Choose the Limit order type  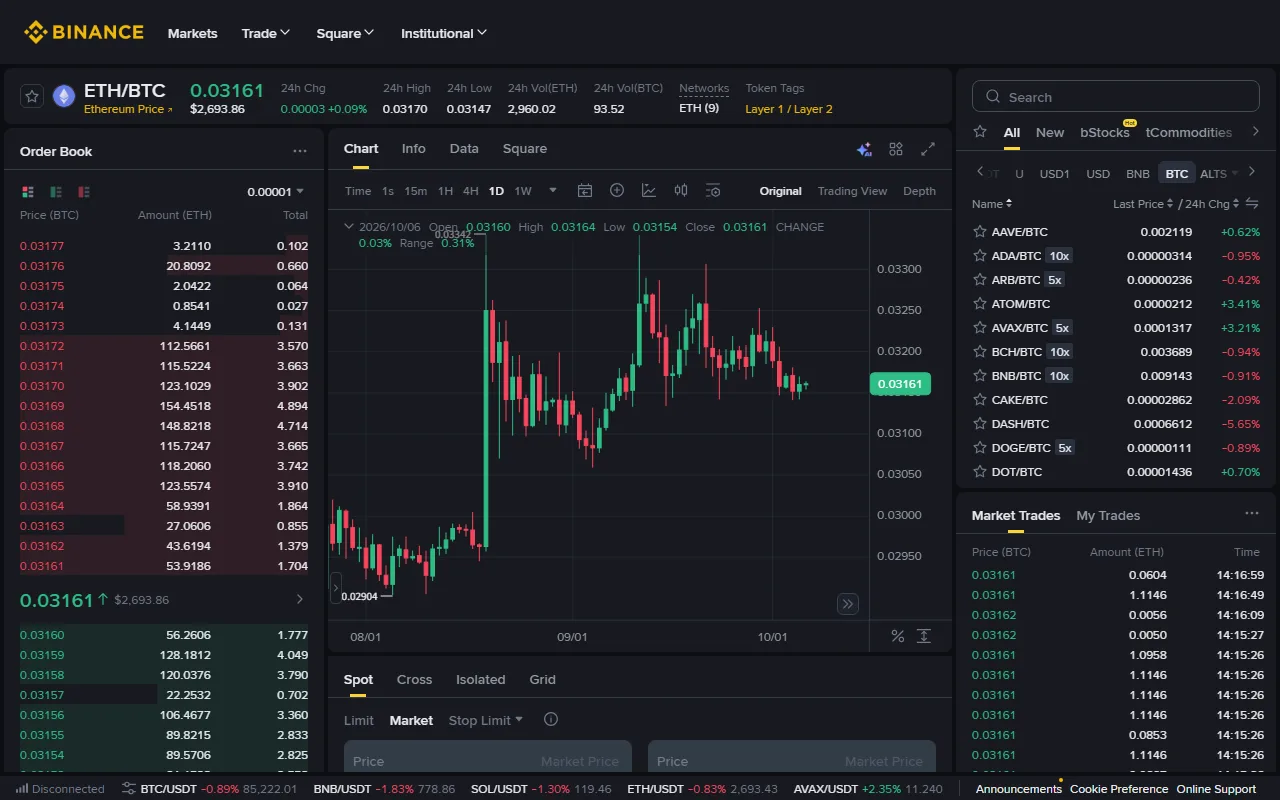[359, 720]
